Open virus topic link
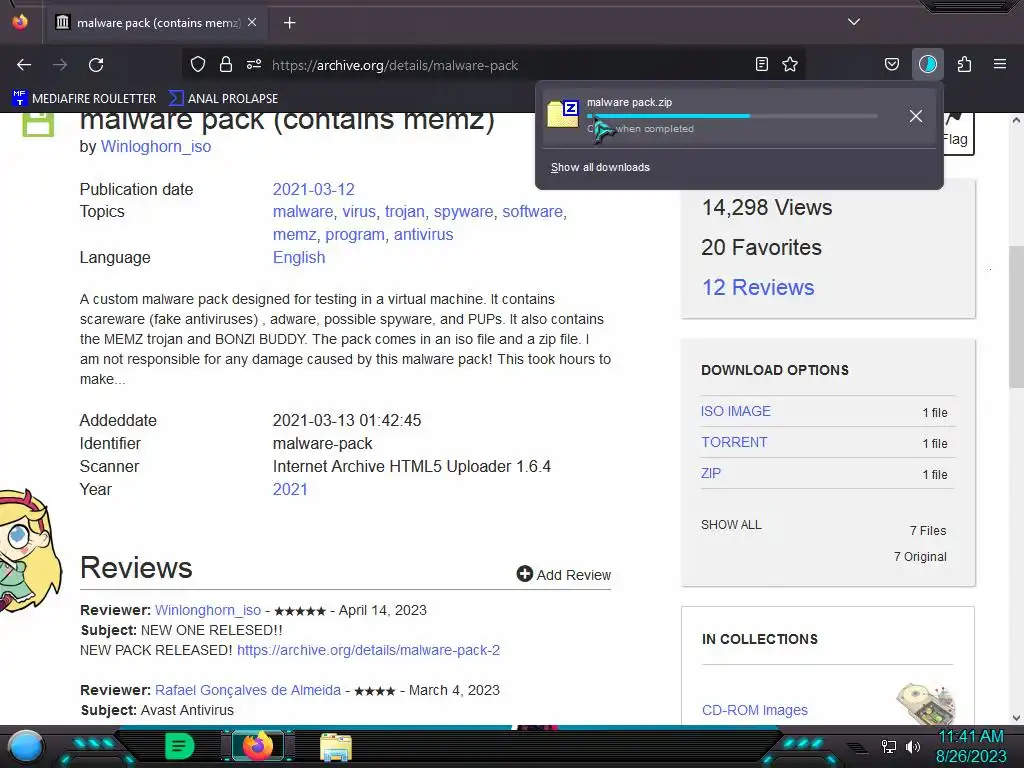The image size is (1024, 768). point(359,212)
